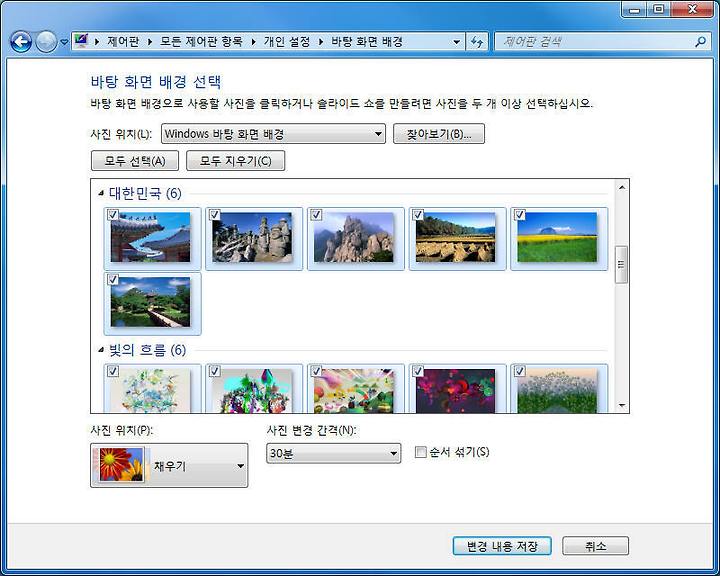Collapse the 대한민국 (6) group
720x576 pixels.
[x=101, y=193]
